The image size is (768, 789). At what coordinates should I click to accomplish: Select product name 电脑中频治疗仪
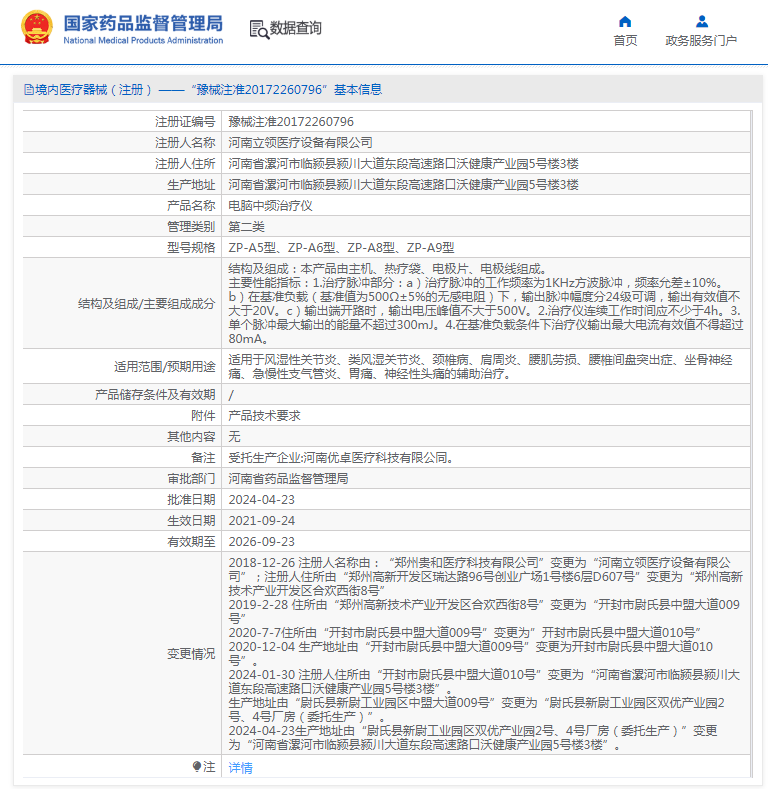pyautogui.click(x=270, y=205)
